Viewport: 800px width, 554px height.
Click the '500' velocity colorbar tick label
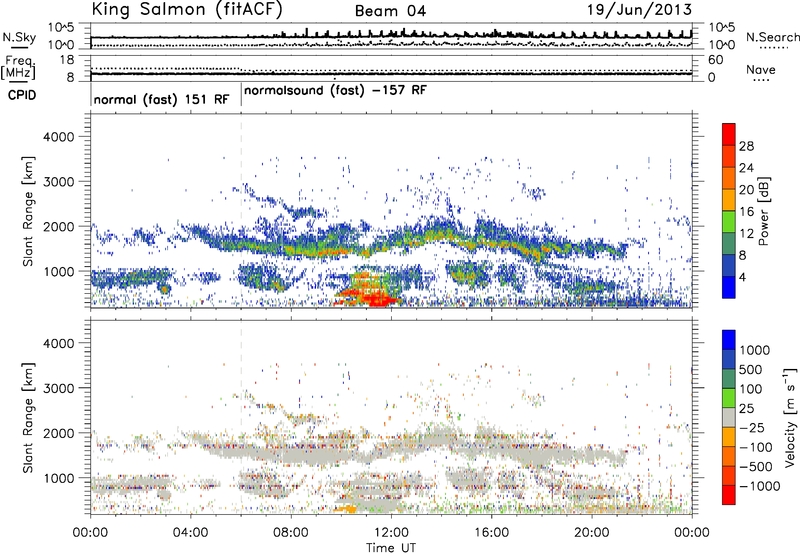pyautogui.click(x=751, y=369)
